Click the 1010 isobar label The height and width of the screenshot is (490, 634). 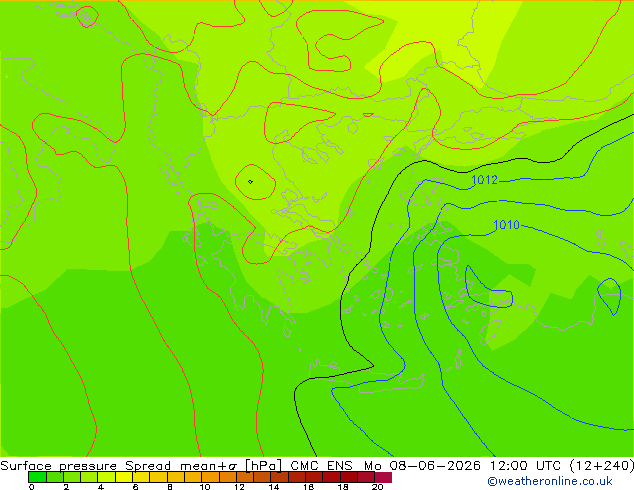(506, 225)
